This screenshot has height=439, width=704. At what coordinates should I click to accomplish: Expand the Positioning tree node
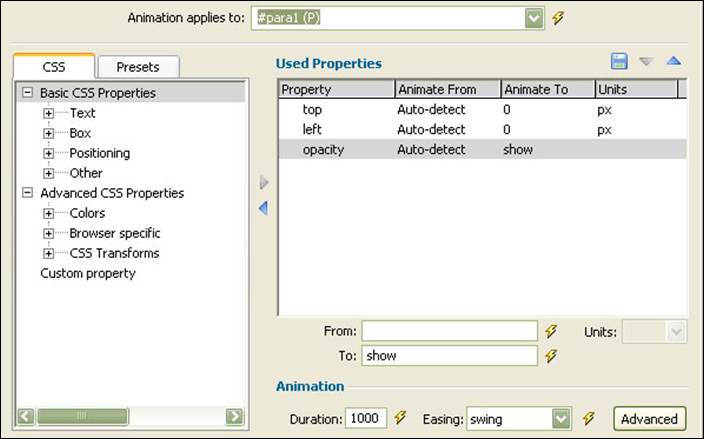48,153
